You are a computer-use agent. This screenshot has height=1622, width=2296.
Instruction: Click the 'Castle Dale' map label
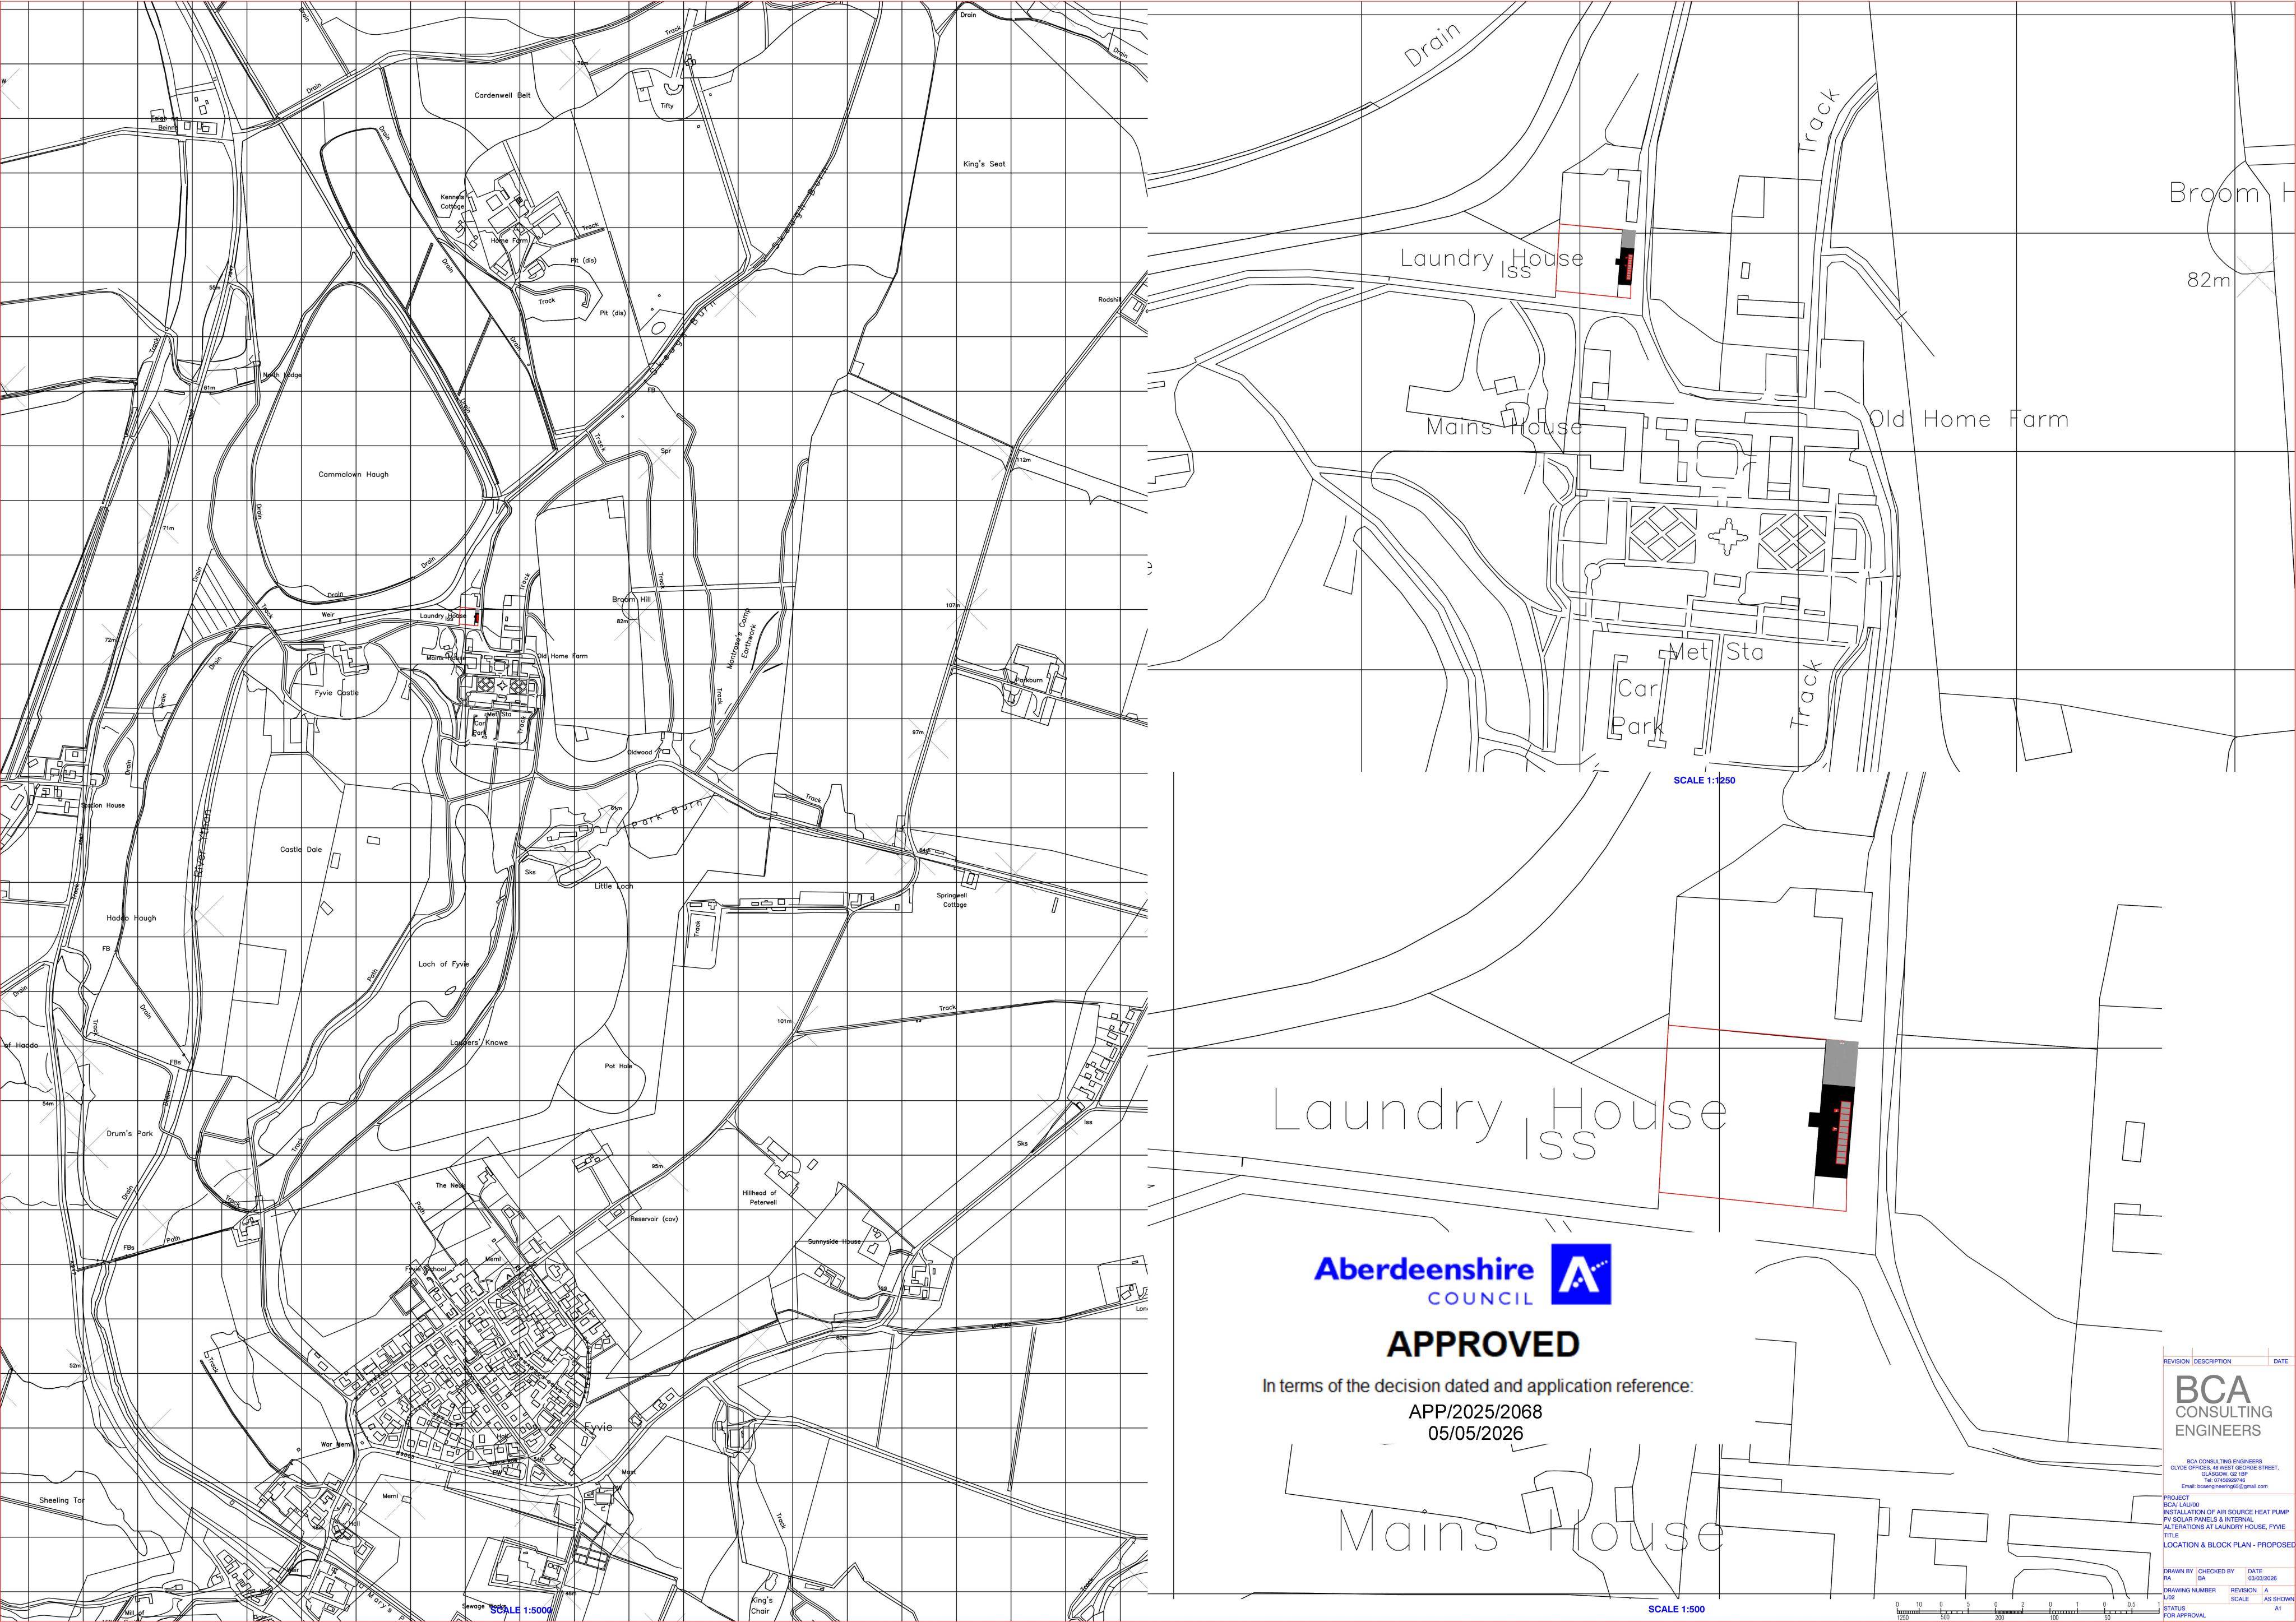point(301,849)
